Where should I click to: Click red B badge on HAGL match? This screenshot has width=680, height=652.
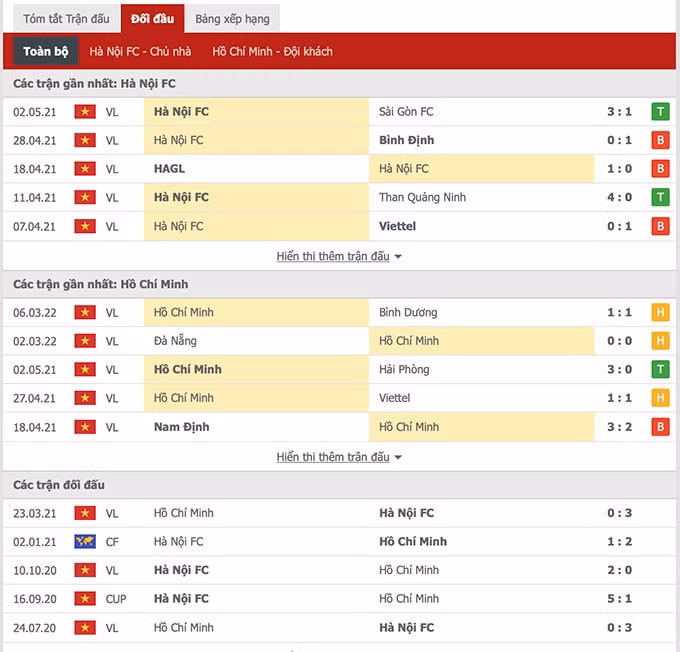point(660,169)
